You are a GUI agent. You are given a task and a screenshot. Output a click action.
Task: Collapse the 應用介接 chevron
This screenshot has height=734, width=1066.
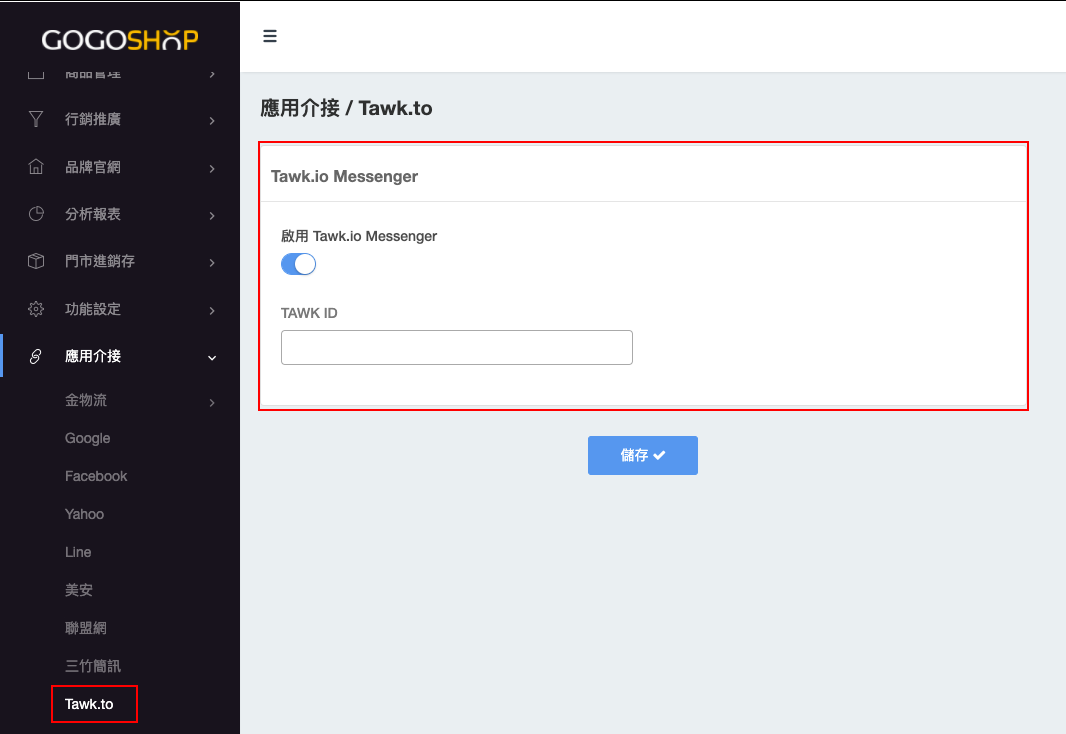pyautogui.click(x=212, y=358)
